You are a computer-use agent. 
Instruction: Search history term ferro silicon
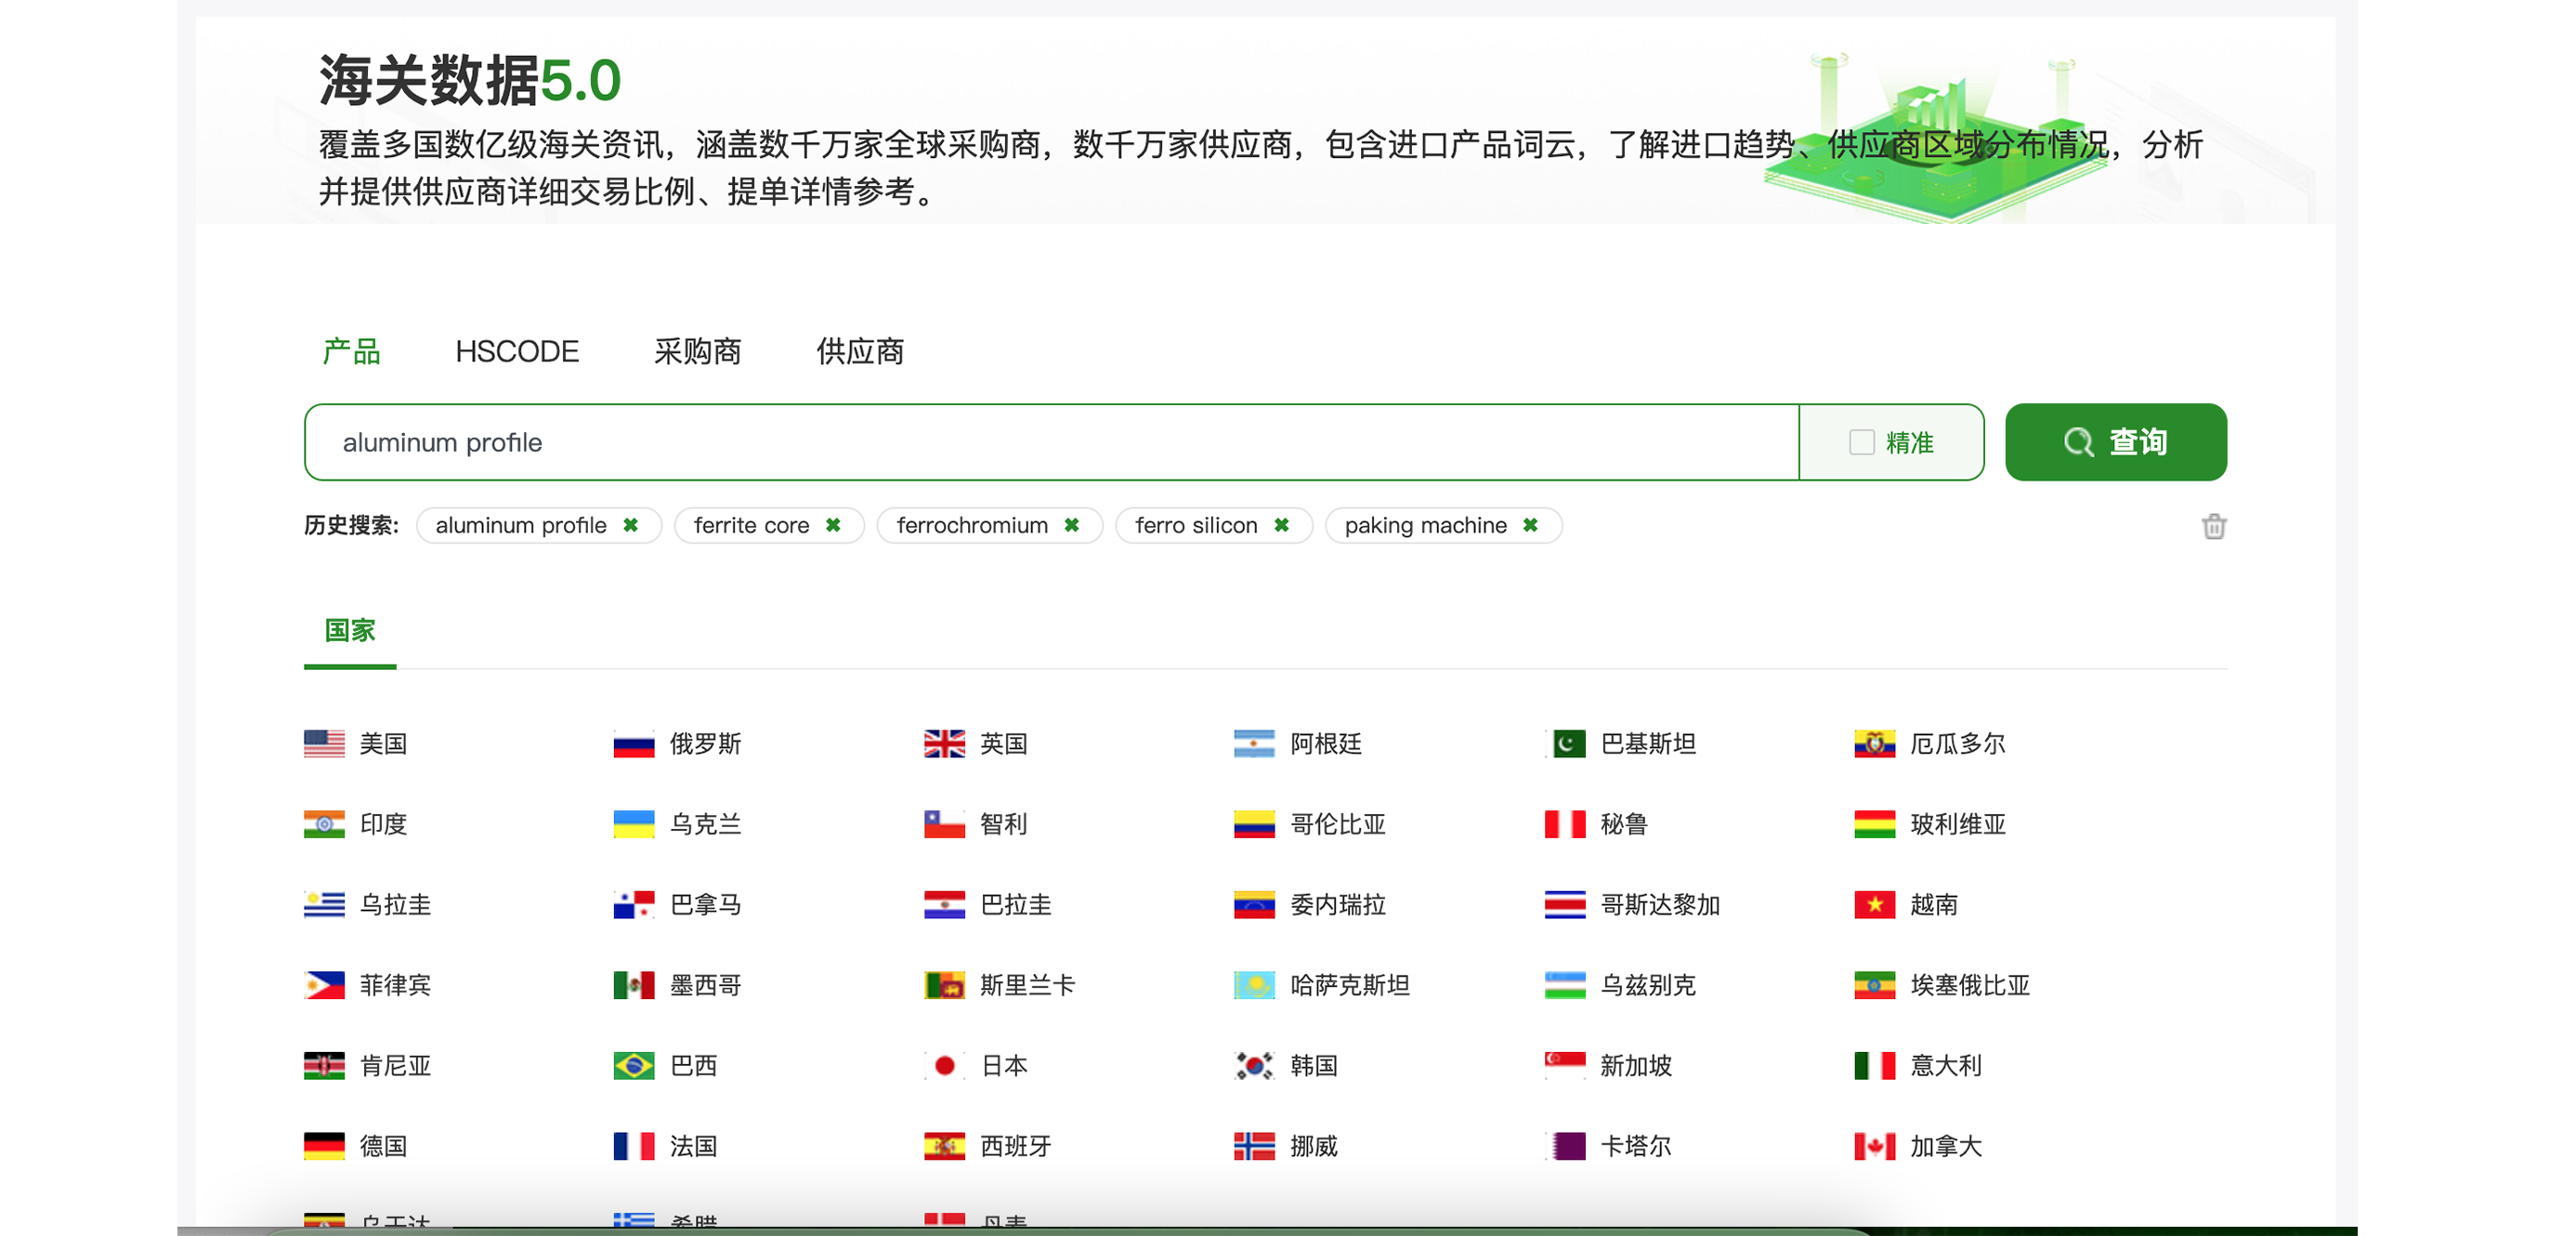point(1196,525)
